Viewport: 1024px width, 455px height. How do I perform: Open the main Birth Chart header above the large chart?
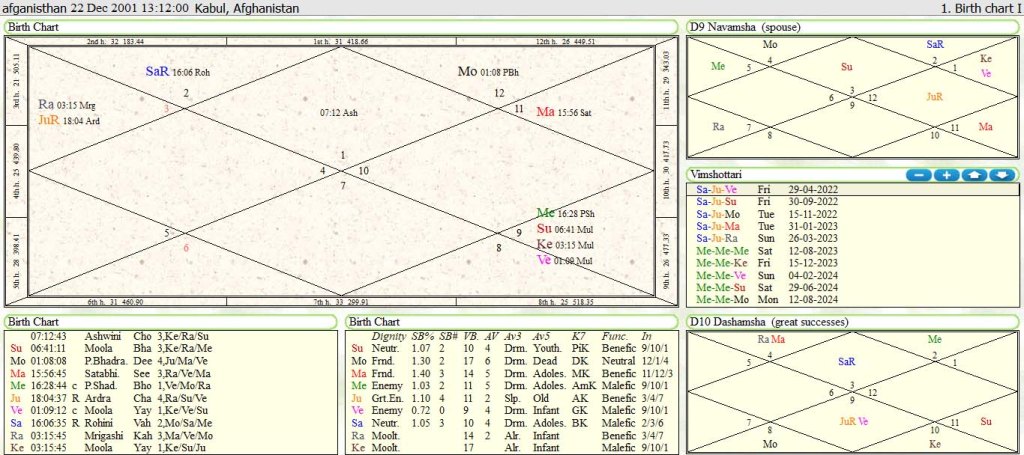(33, 27)
